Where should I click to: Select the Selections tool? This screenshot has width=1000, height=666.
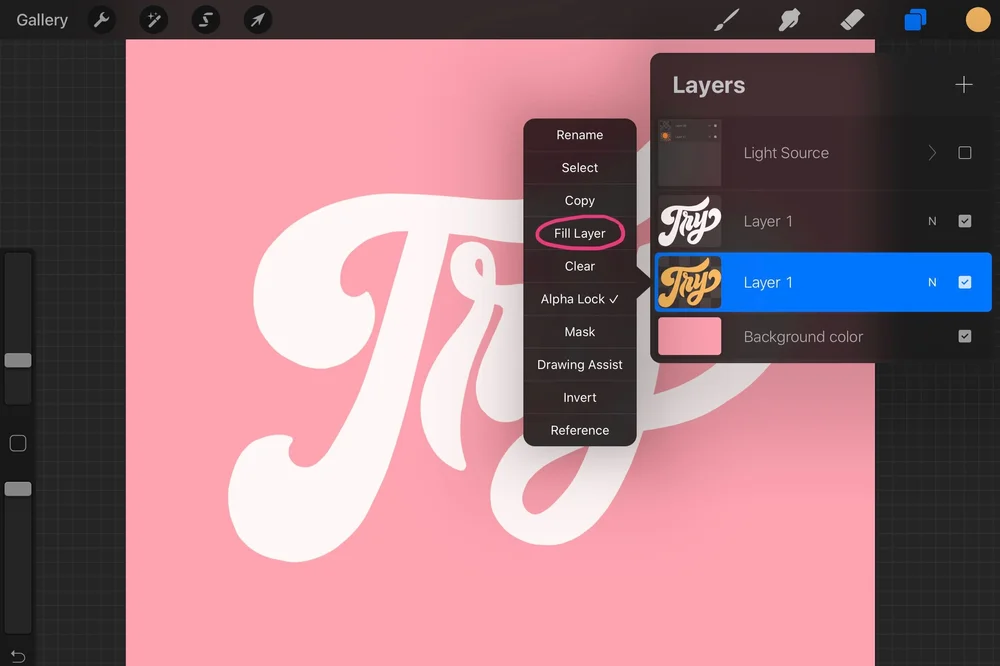click(205, 20)
